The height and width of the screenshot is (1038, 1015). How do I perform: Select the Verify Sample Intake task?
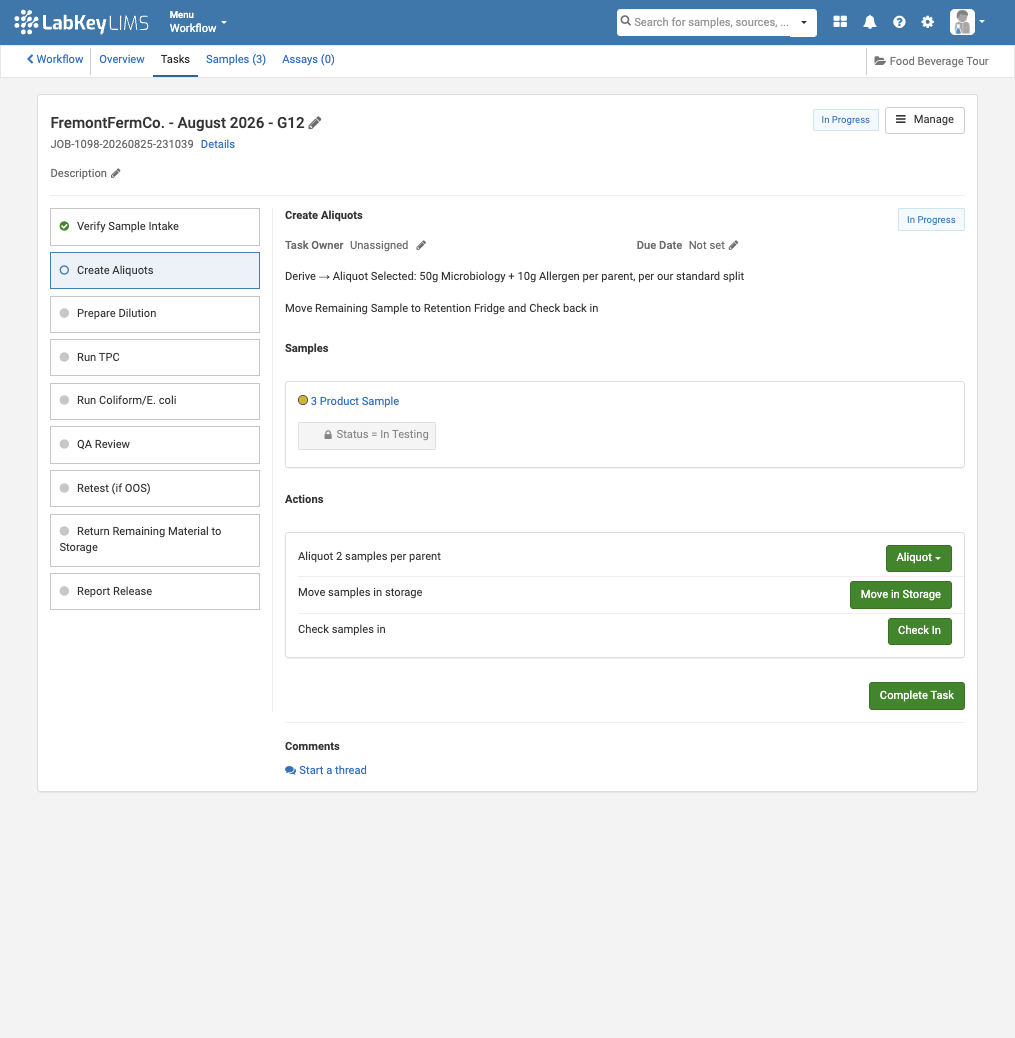click(155, 227)
